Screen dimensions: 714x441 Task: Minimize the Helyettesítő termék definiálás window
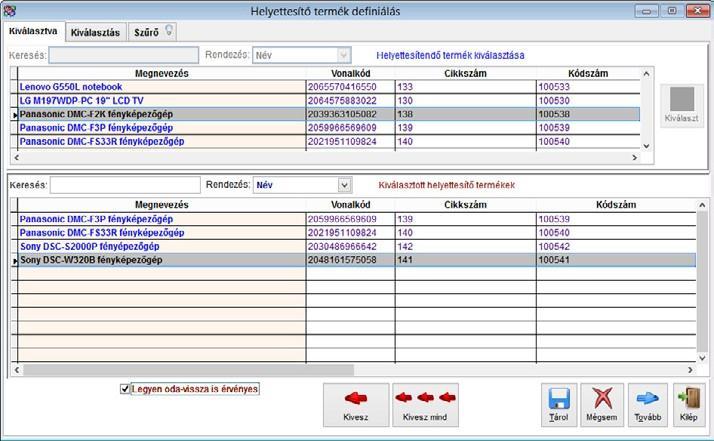647,11
